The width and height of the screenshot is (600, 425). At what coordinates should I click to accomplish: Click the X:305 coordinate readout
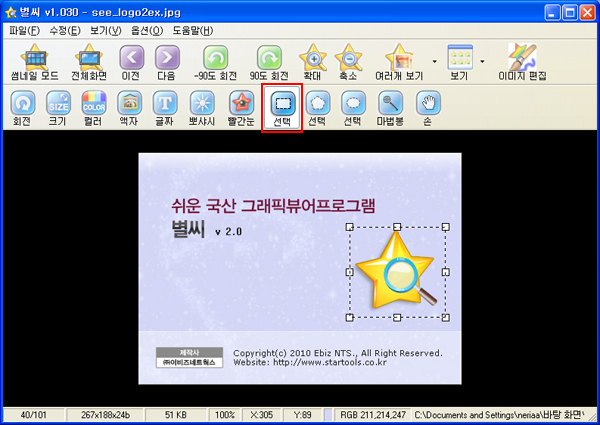point(262,415)
